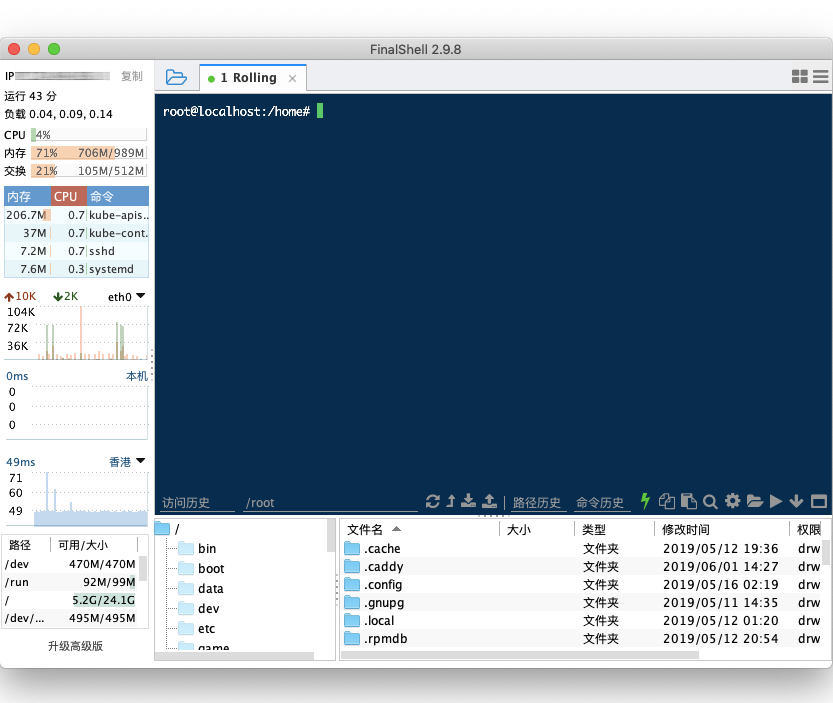Viewport: 833px width, 703px height.
Task: Sort processes by 命令 column
Action: (117, 197)
